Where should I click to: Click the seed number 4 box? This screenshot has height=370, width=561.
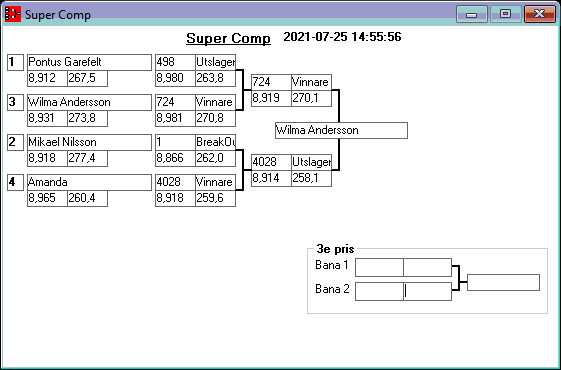point(15,182)
